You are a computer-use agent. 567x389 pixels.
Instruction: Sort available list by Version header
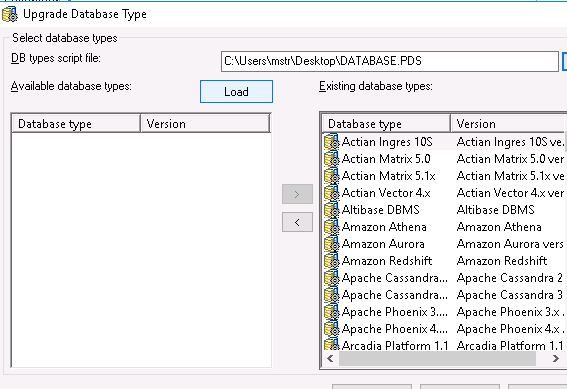click(x=205, y=124)
